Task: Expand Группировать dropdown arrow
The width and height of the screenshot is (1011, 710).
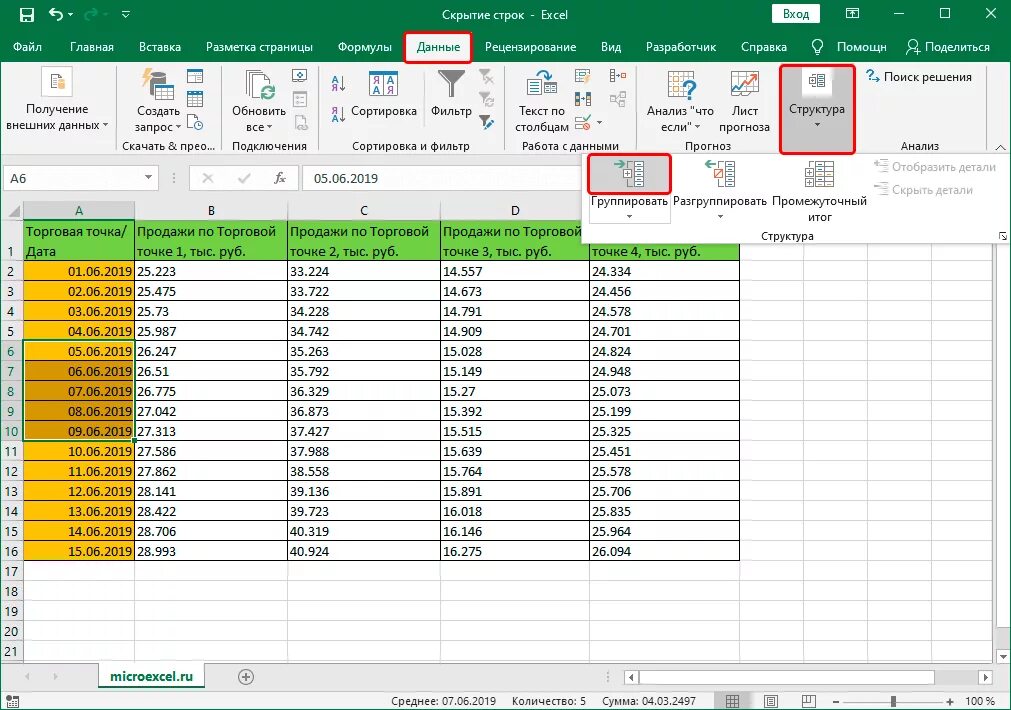Action: coord(629,217)
